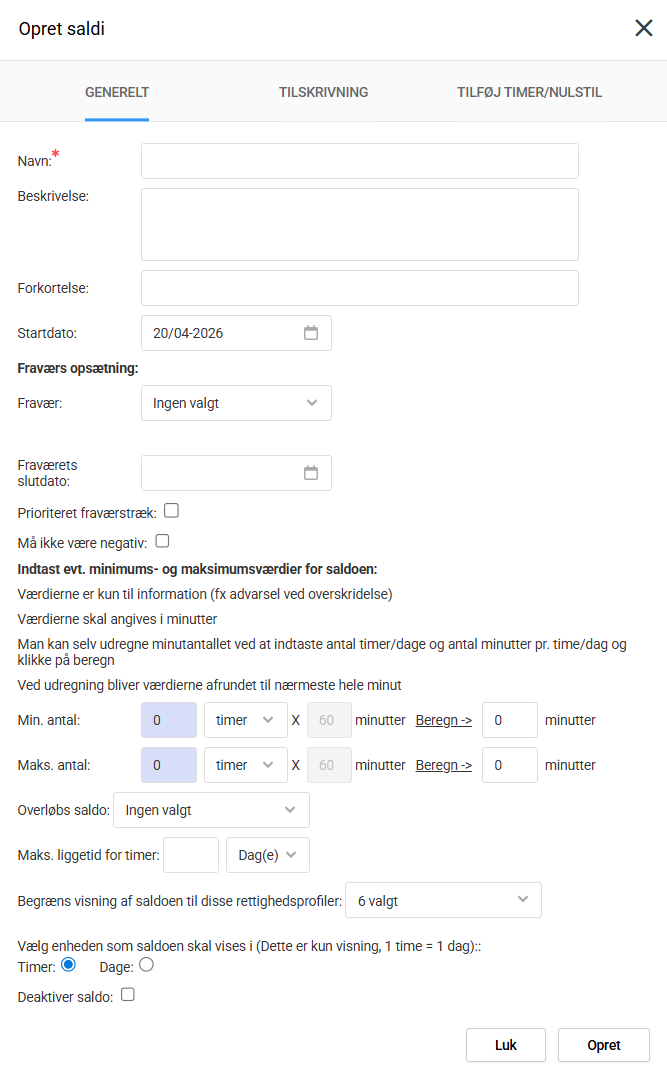Viewport: 667px width, 1072px height.
Task: Close the Opret saldi dialog
Action: (643, 28)
